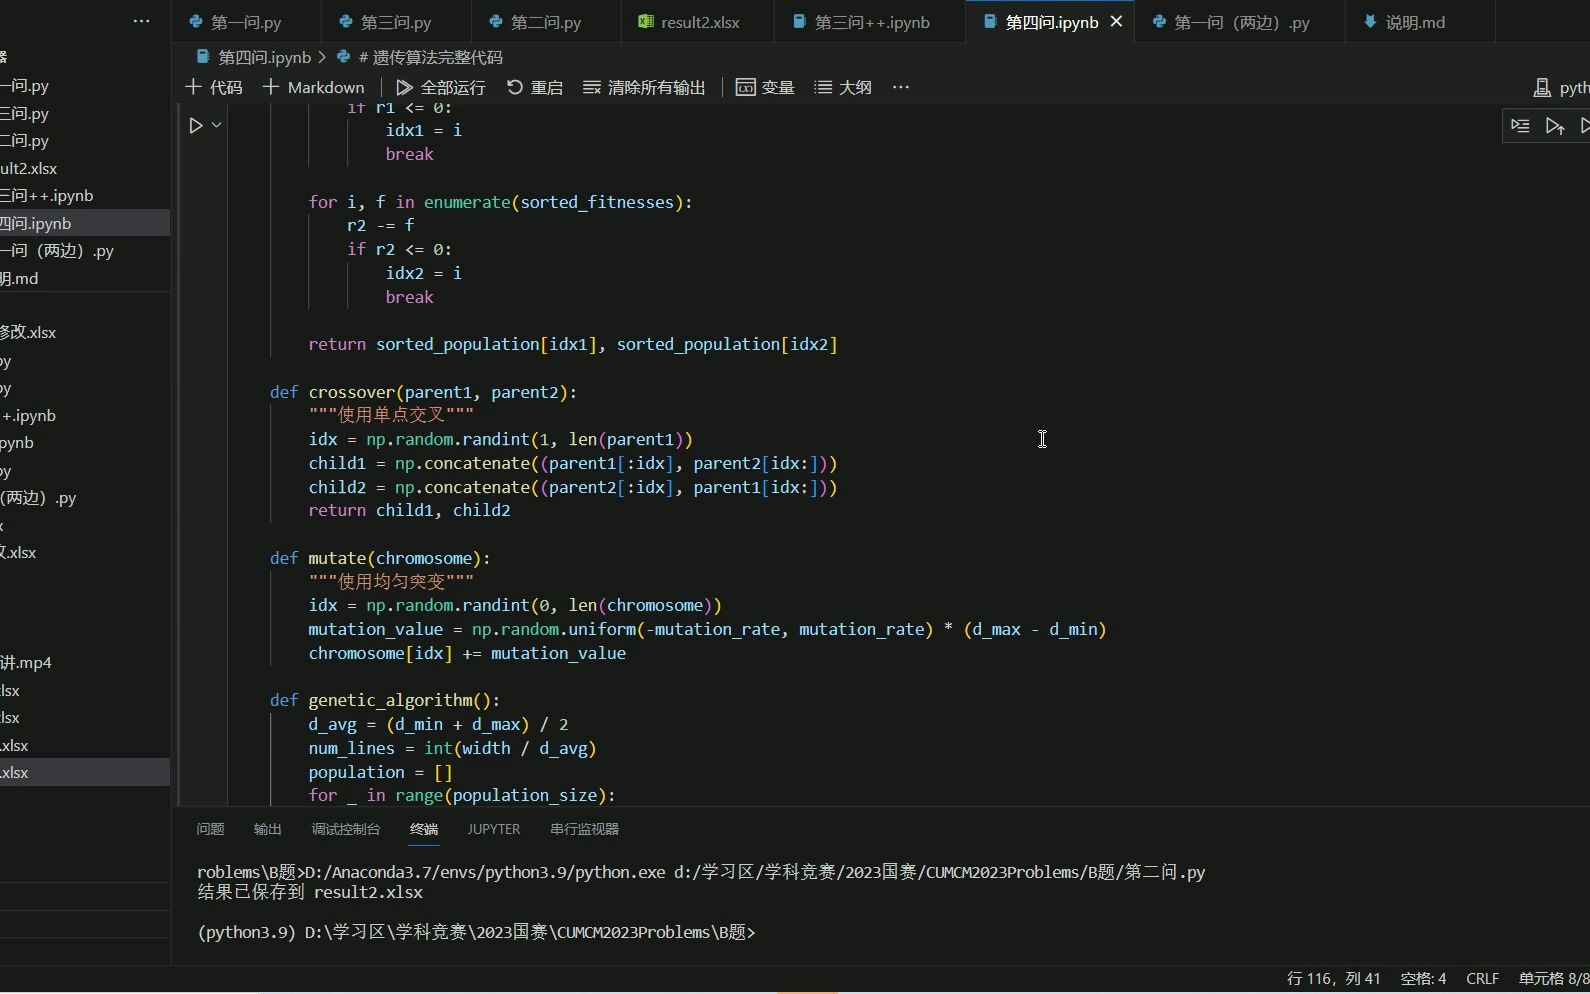Open 讲.mp4 in the explorer
The height and width of the screenshot is (994, 1590).
[85, 663]
